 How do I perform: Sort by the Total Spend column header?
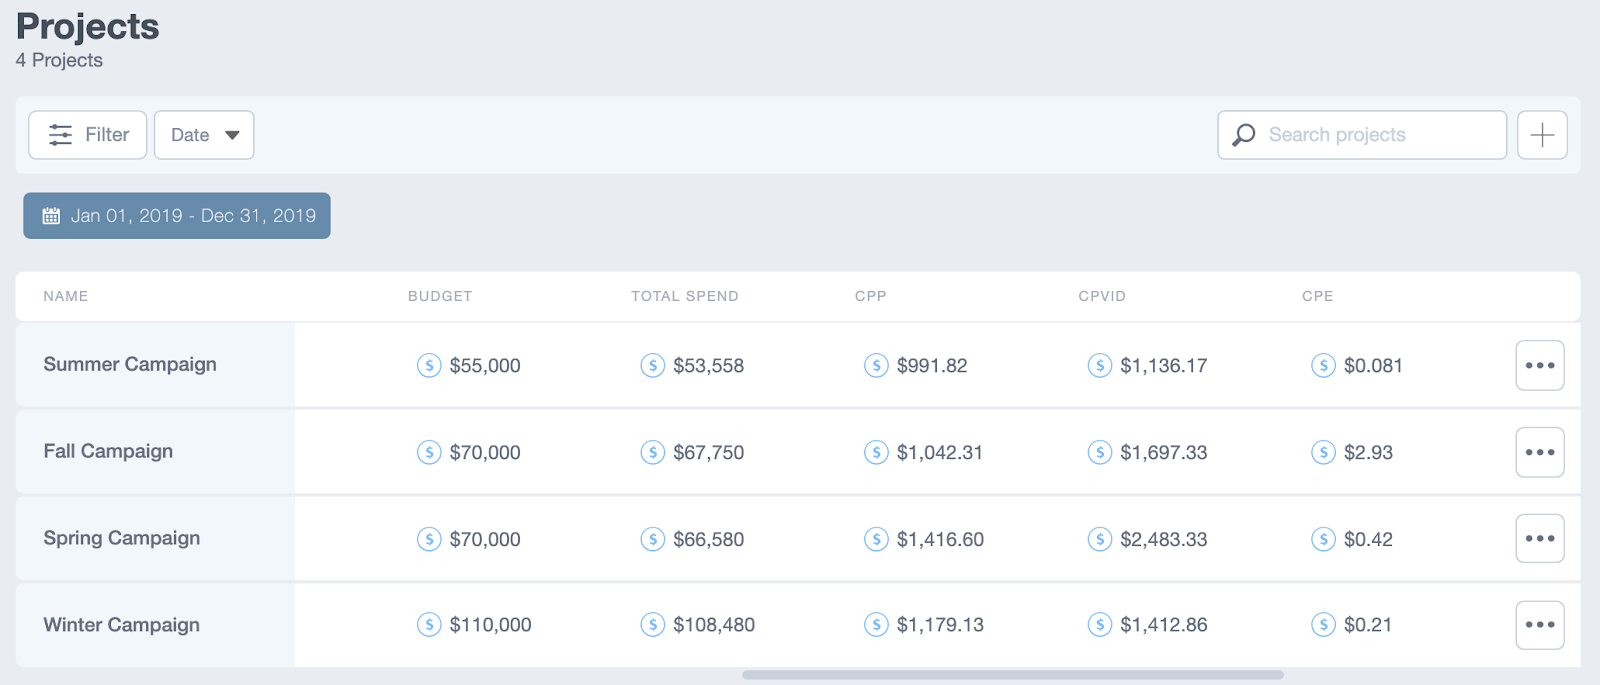pos(685,296)
